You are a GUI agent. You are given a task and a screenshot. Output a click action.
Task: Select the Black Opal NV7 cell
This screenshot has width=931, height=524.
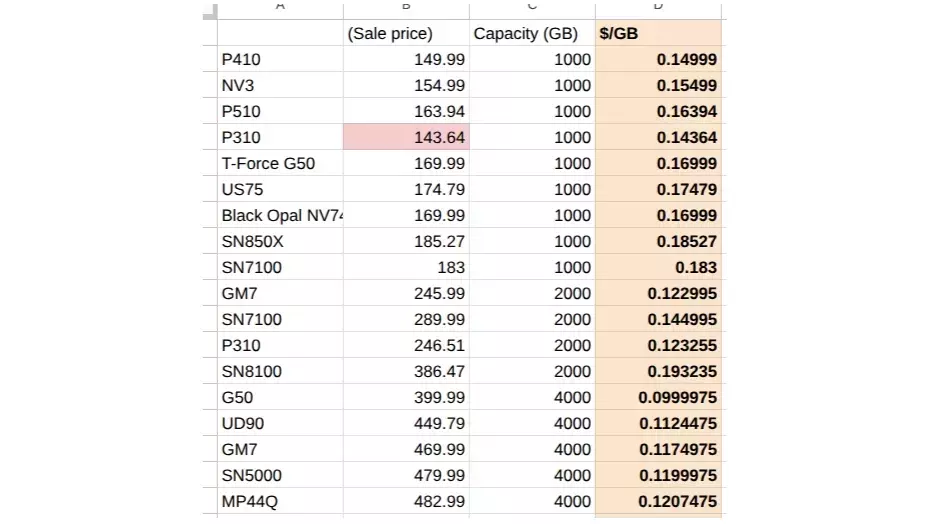point(280,215)
